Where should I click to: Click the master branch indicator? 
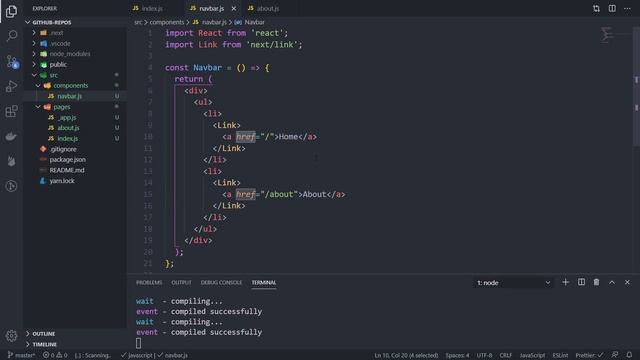click(21, 355)
